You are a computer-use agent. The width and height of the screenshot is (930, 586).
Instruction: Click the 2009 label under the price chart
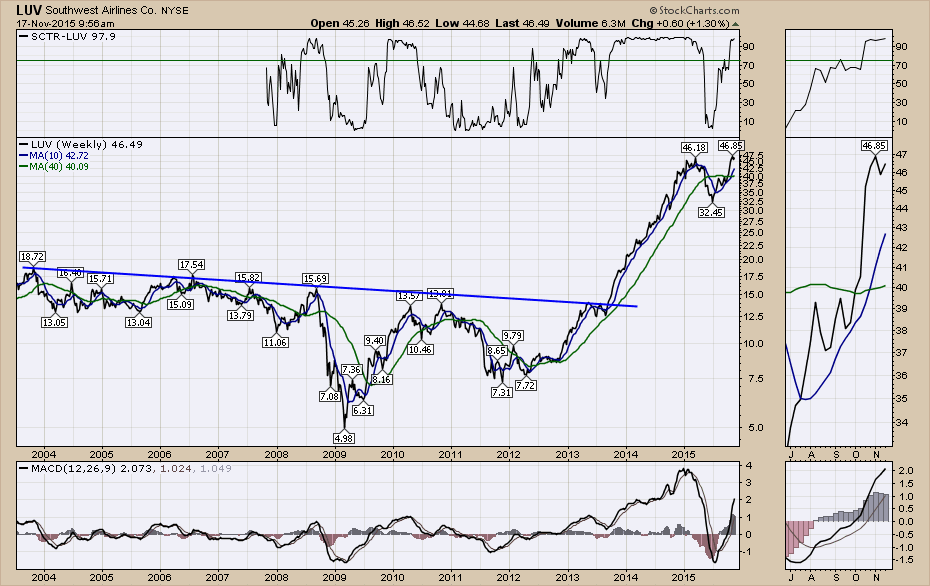(334, 454)
